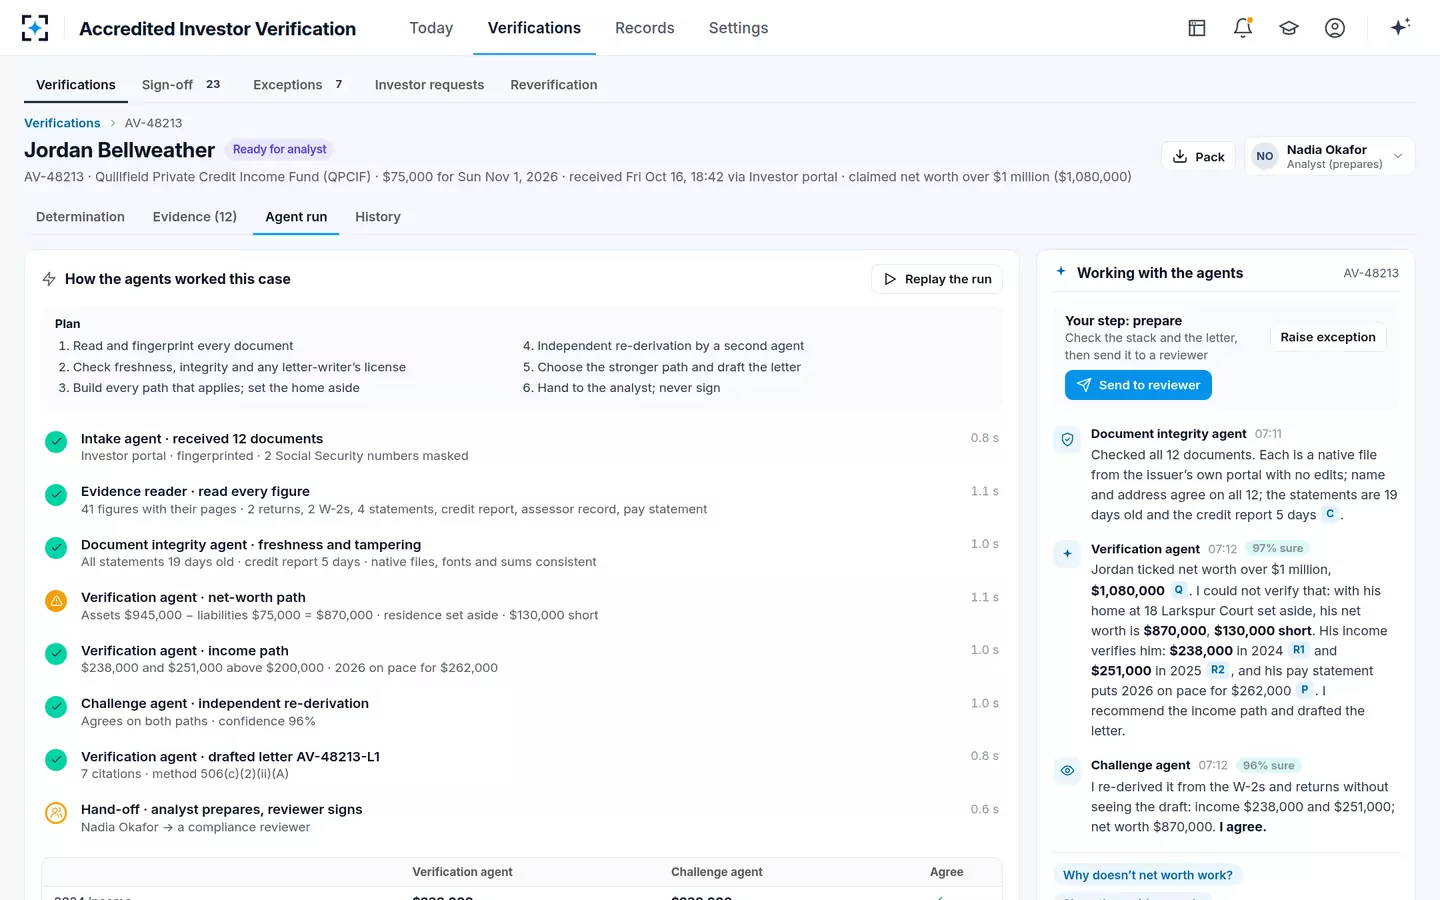Viewport: 1440px width, 900px height.
Task: Click Send to reviewer
Action: point(1138,385)
